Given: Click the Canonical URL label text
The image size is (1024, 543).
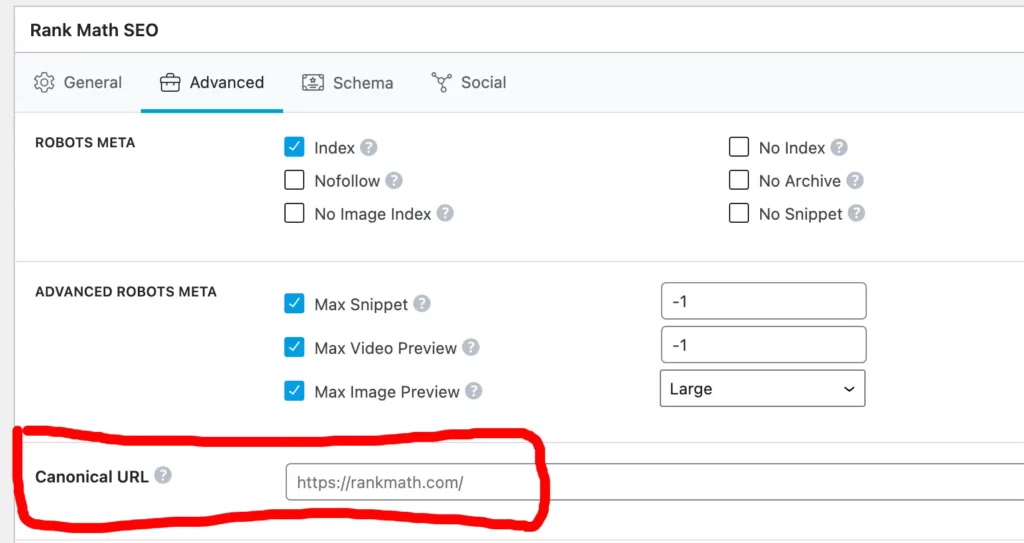Looking at the screenshot, I should [x=92, y=477].
